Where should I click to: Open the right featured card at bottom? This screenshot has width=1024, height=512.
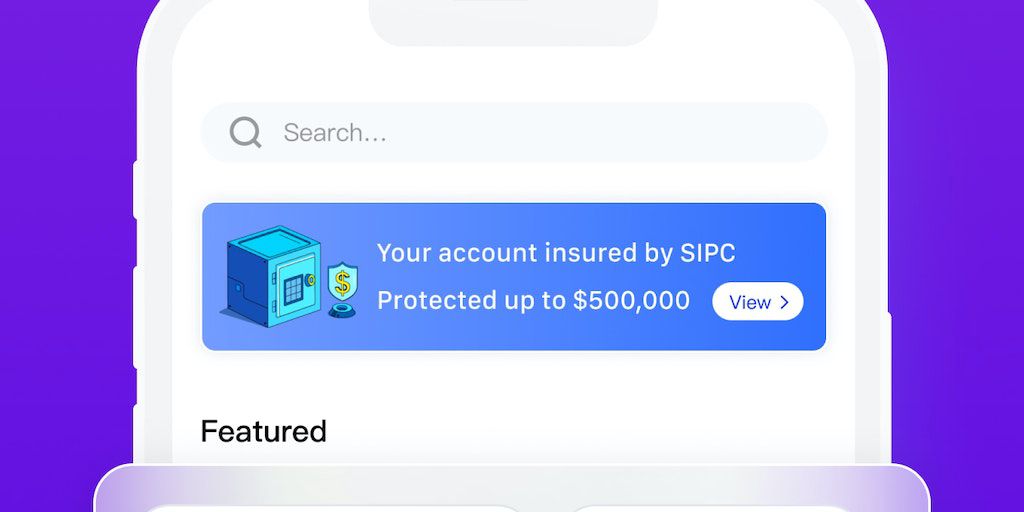[x=700, y=506]
